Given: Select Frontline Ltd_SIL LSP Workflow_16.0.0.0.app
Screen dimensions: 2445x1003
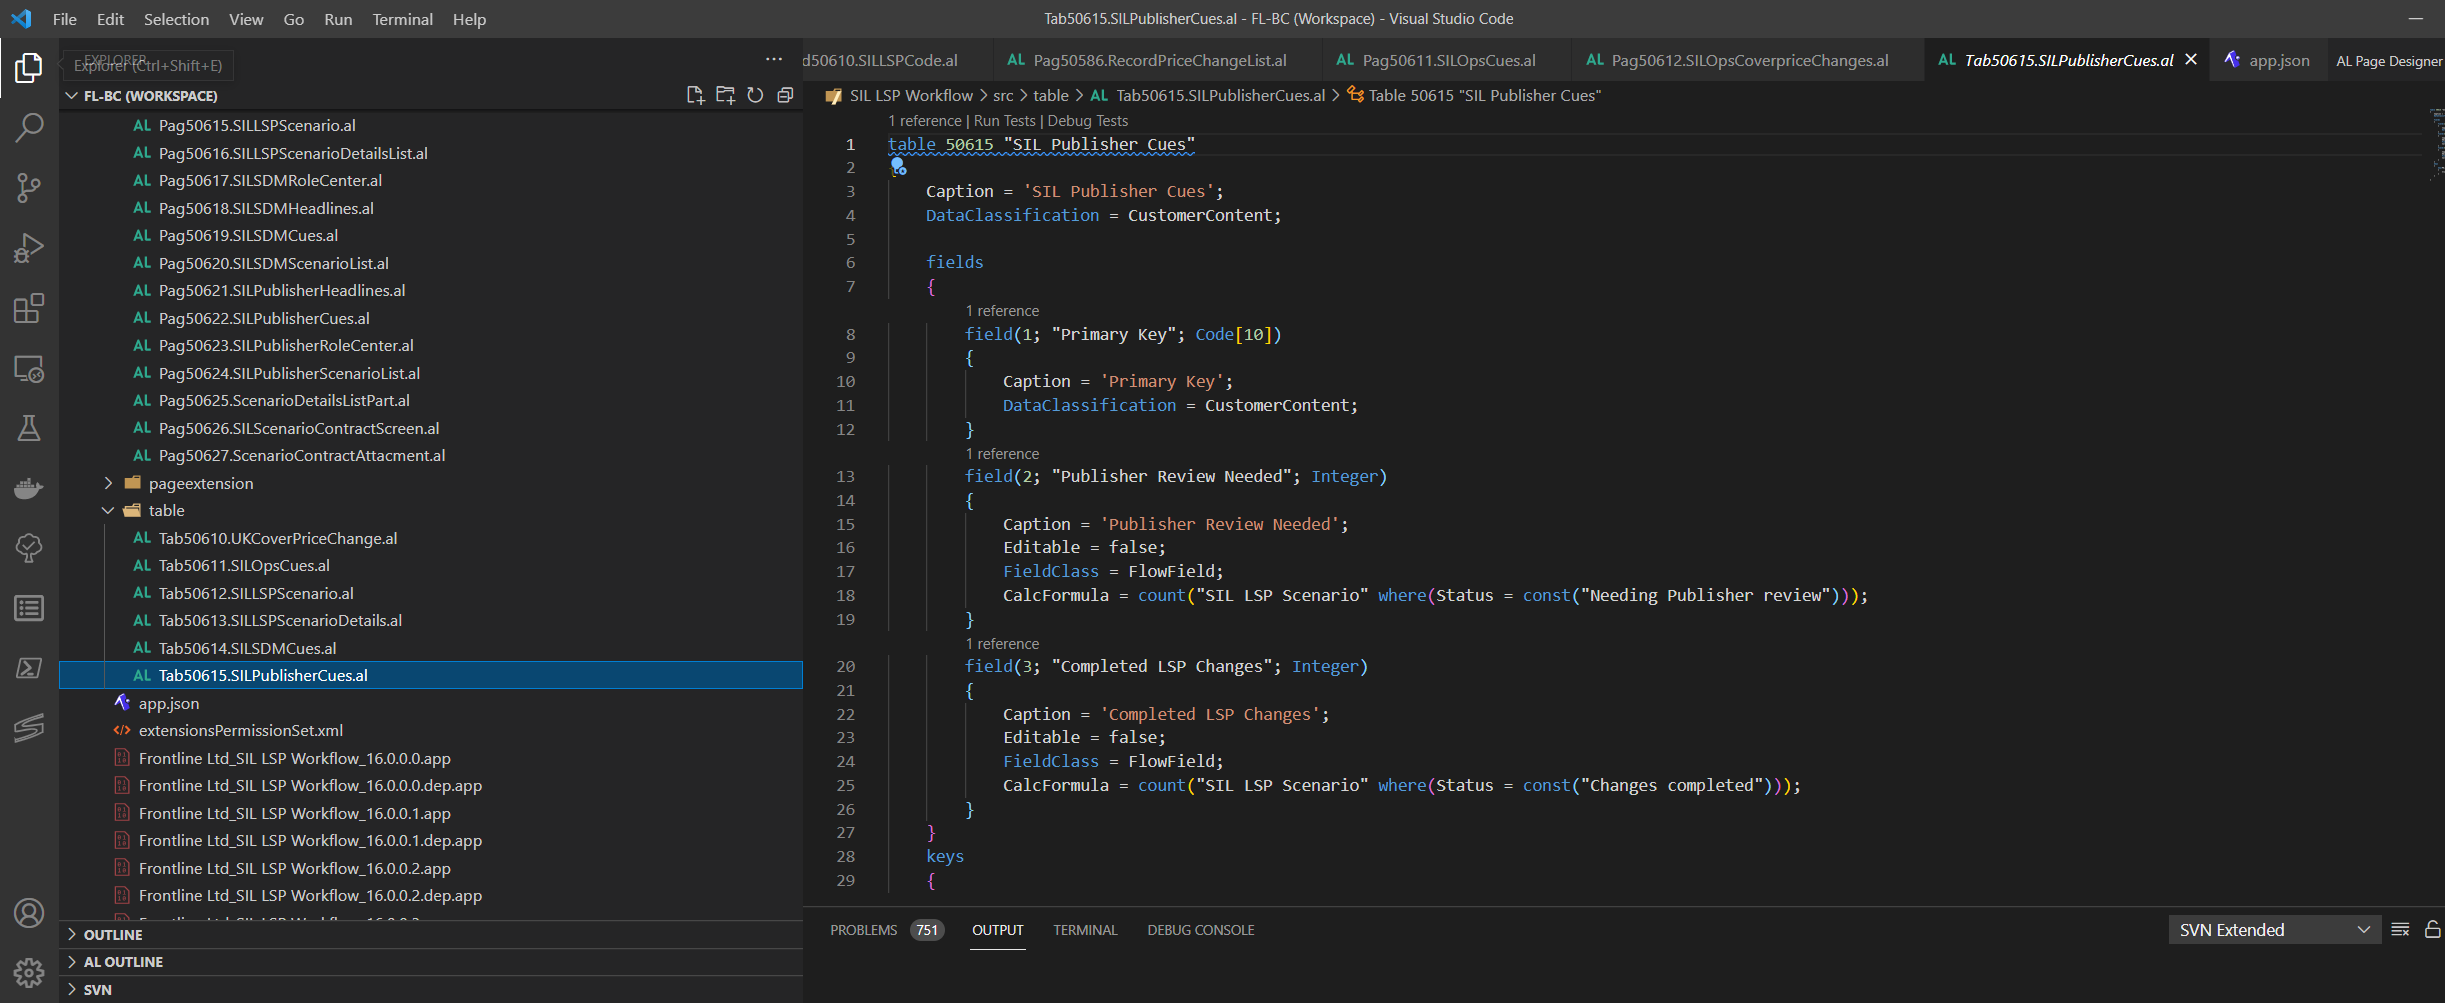Looking at the screenshot, I should tap(294, 758).
